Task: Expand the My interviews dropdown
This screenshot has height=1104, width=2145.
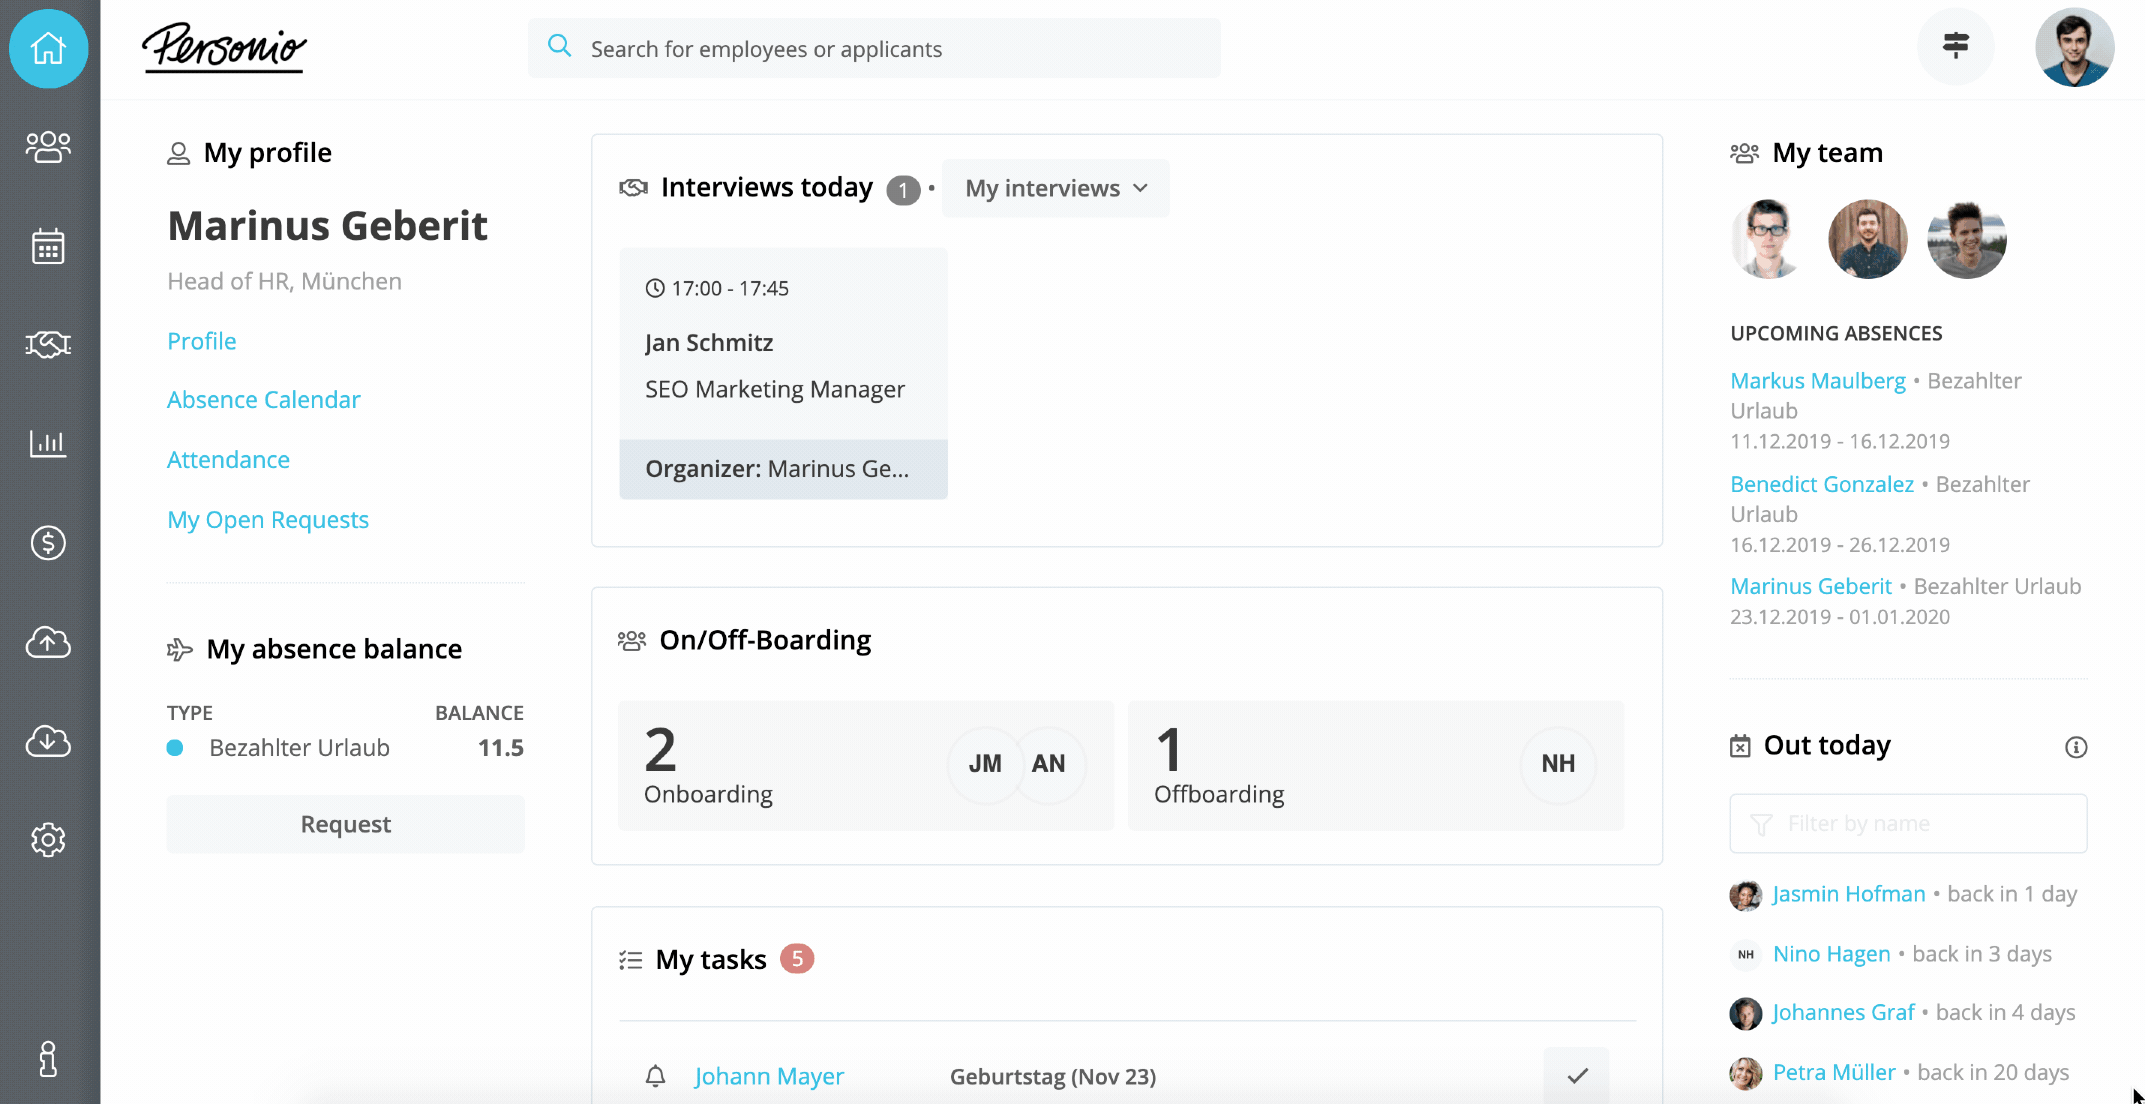Action: [1055, 188]
